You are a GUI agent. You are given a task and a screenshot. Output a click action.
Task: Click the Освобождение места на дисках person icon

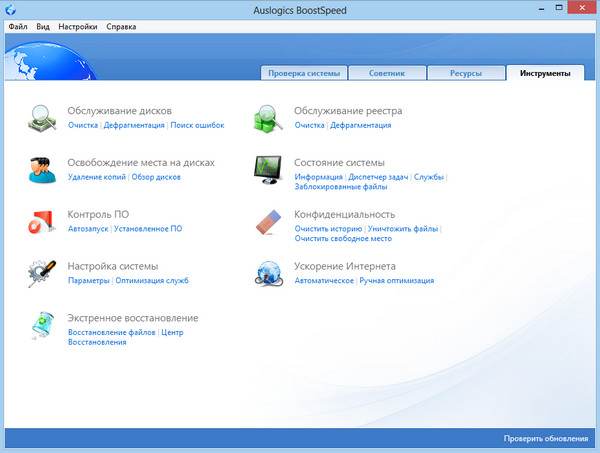(40, 170)
